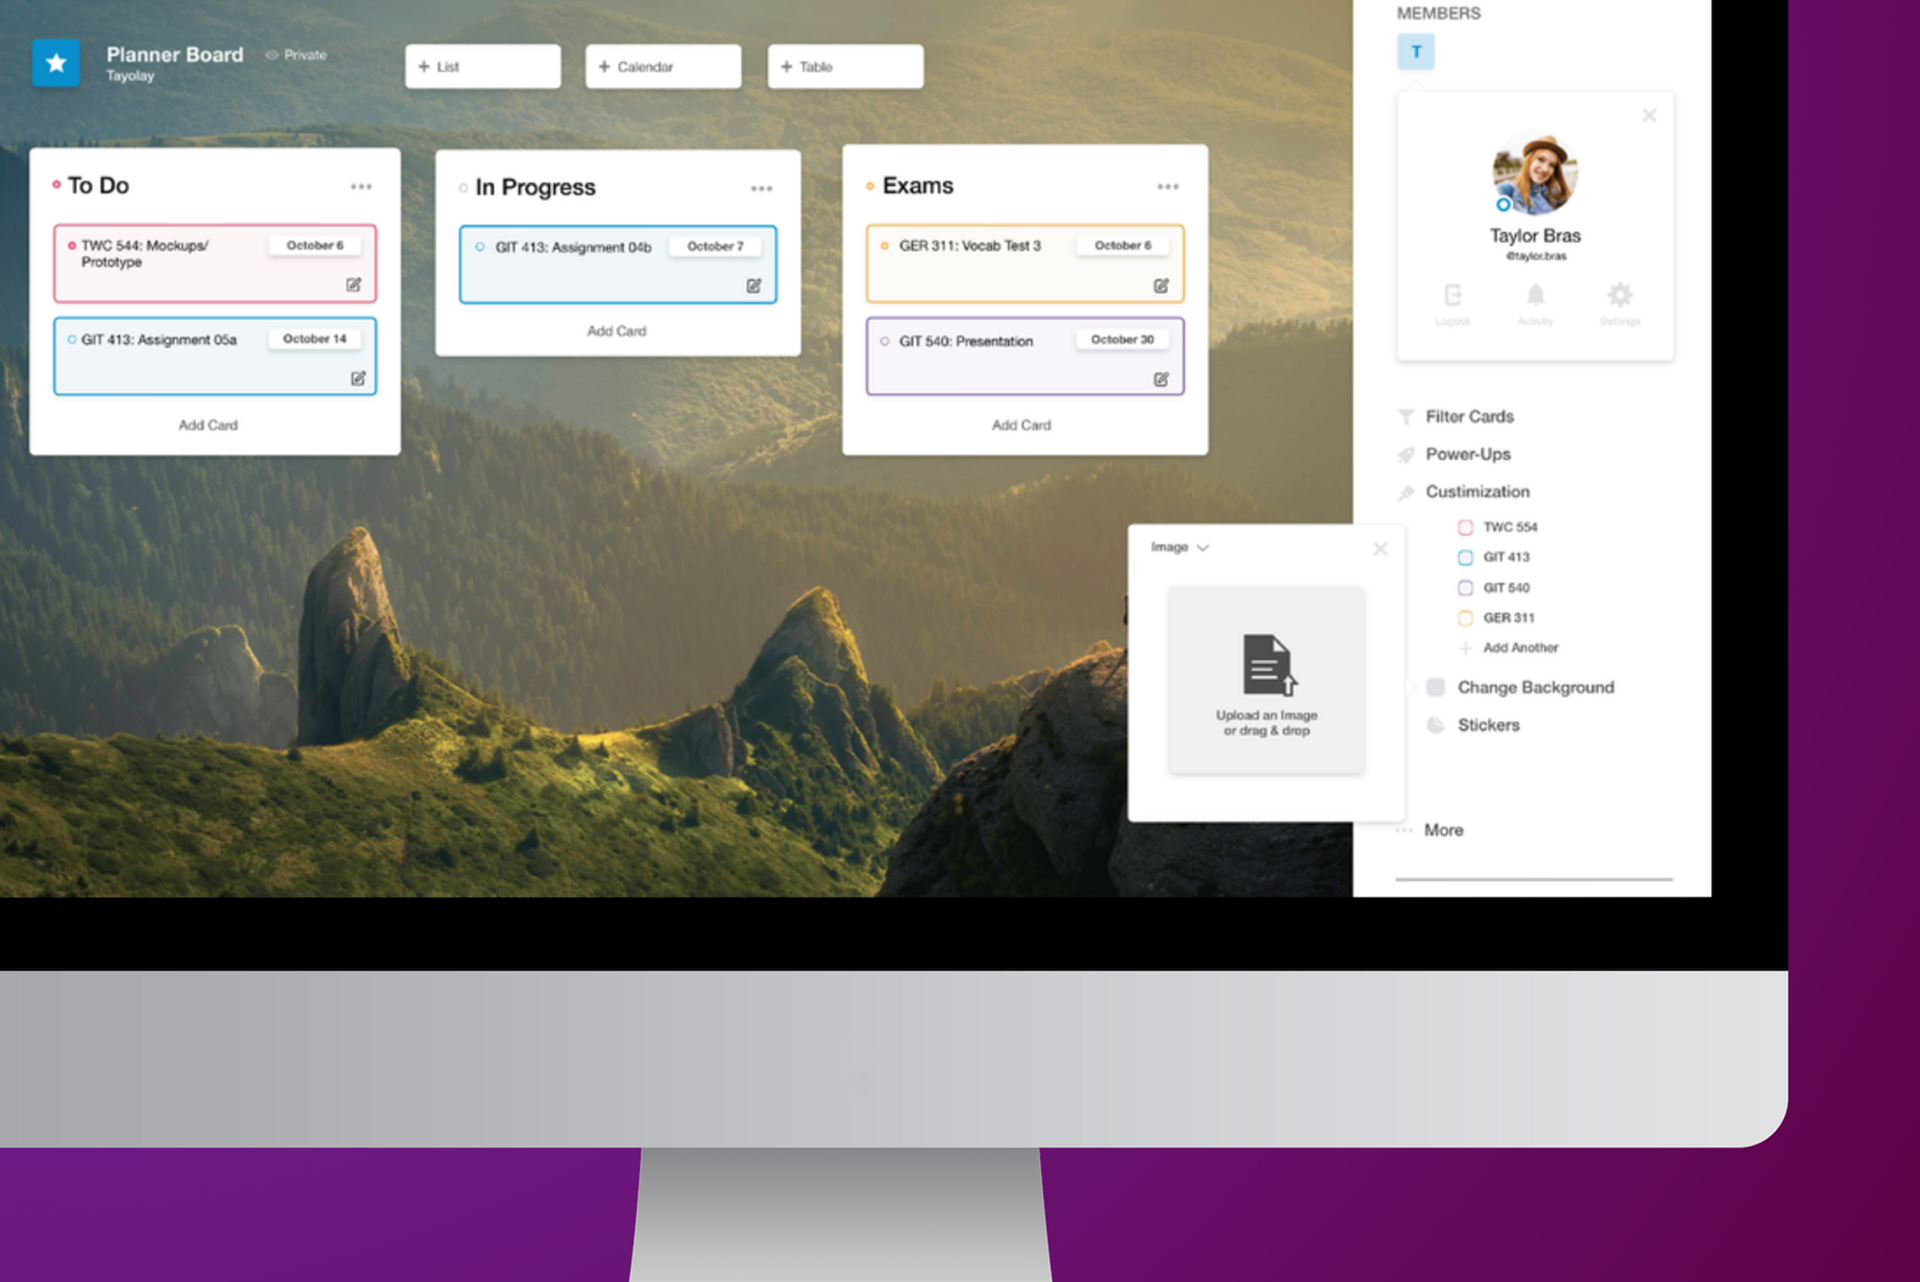Screen dimensions: 1920x1282
Task: Click the upload image file icon
Action: point(1267,665)
